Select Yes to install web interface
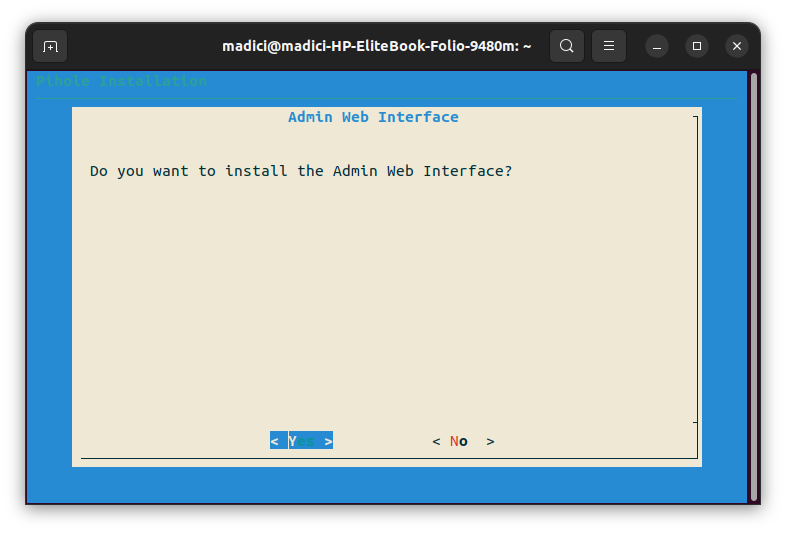 tap(301, 441)
